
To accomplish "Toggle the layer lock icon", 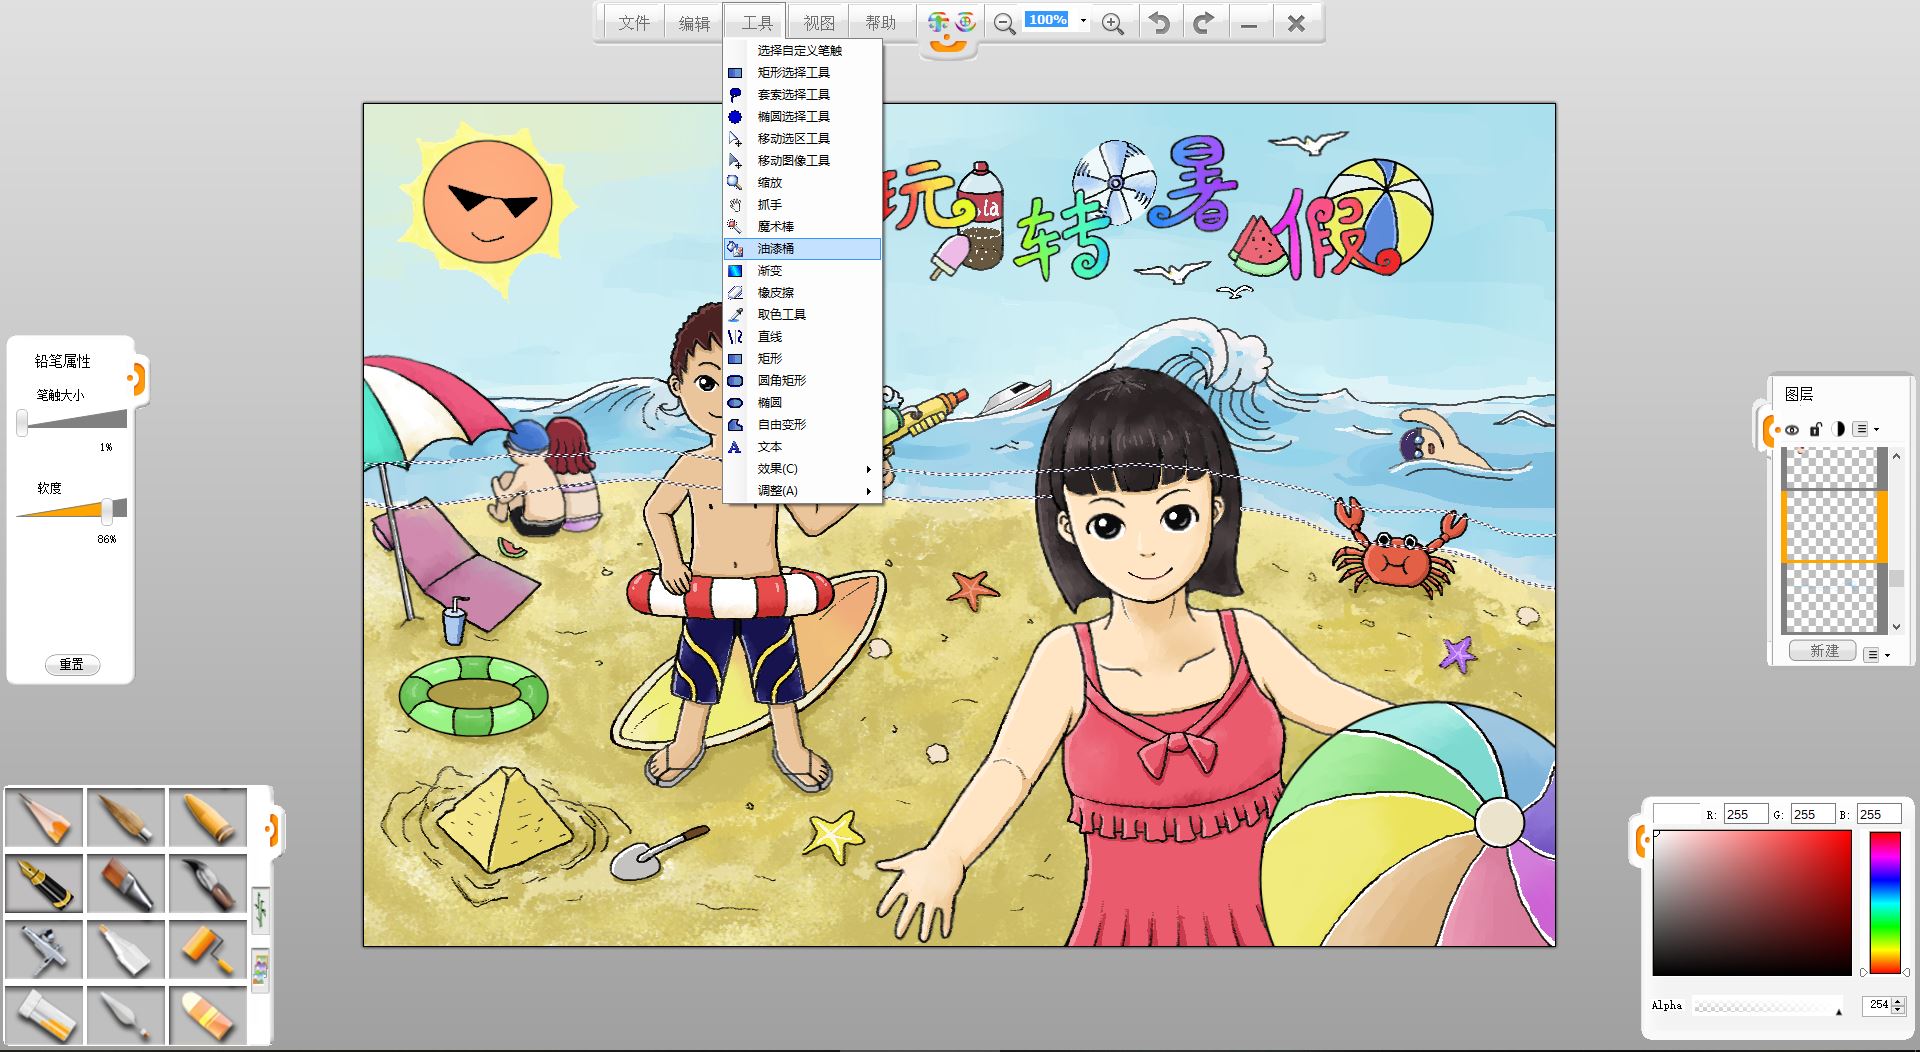I will click(x=1815, y=429).
